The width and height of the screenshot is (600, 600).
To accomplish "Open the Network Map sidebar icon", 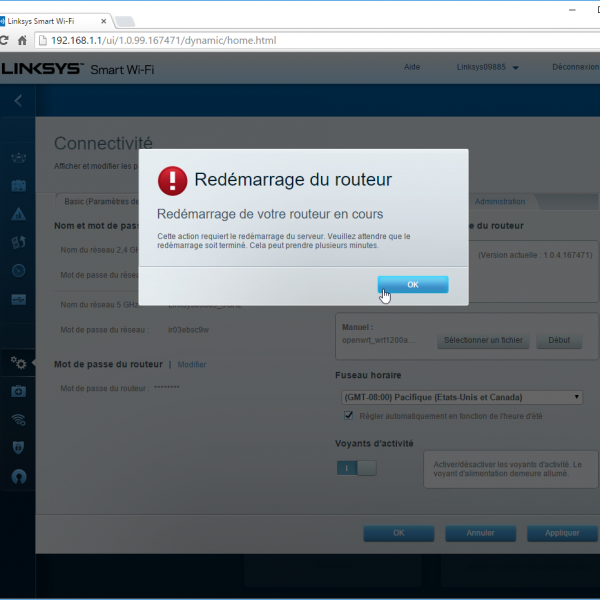I will tap(18, 158).
